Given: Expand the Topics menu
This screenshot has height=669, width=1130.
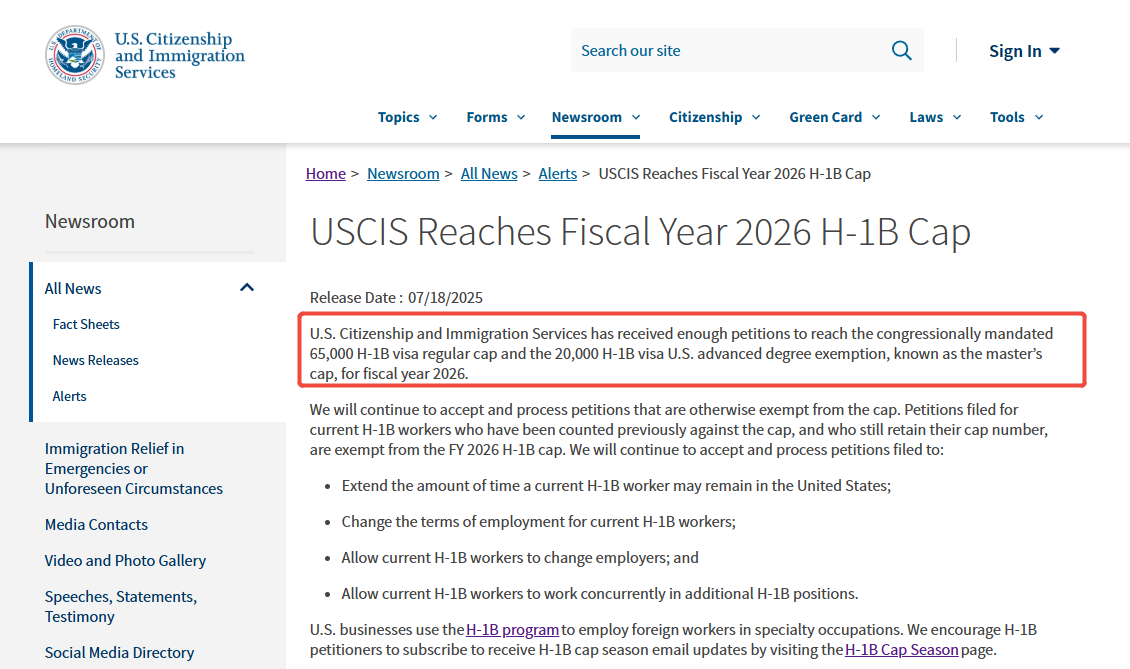Looking at the screenshot, I should tap(407, 118).
